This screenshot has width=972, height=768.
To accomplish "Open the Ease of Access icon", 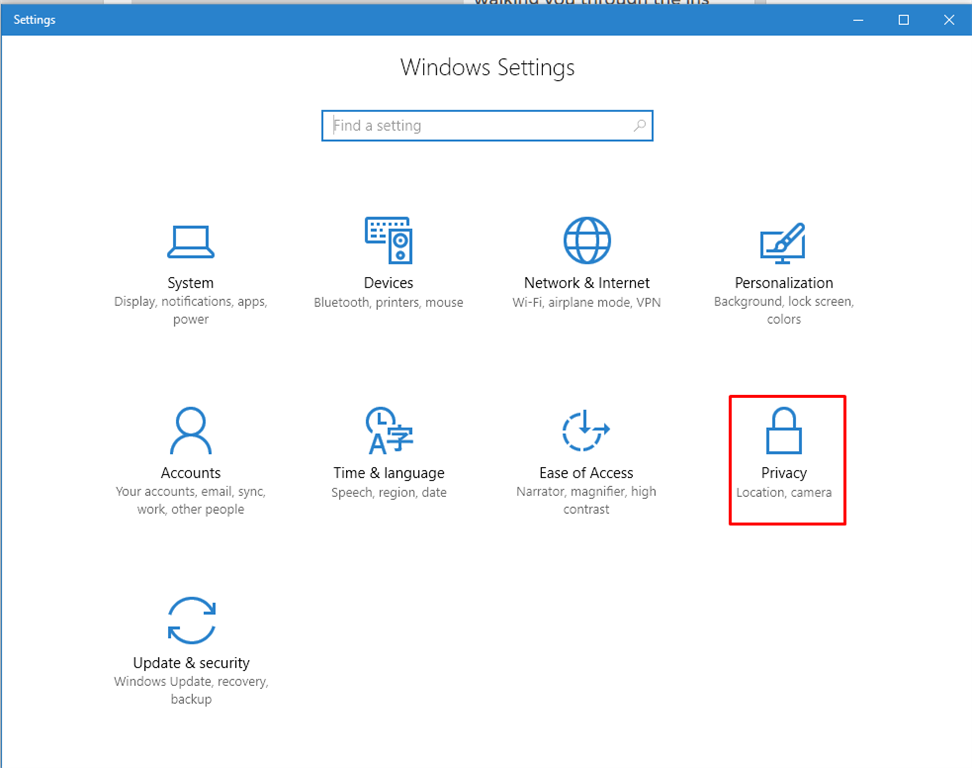I will click(x=586, y=431).
